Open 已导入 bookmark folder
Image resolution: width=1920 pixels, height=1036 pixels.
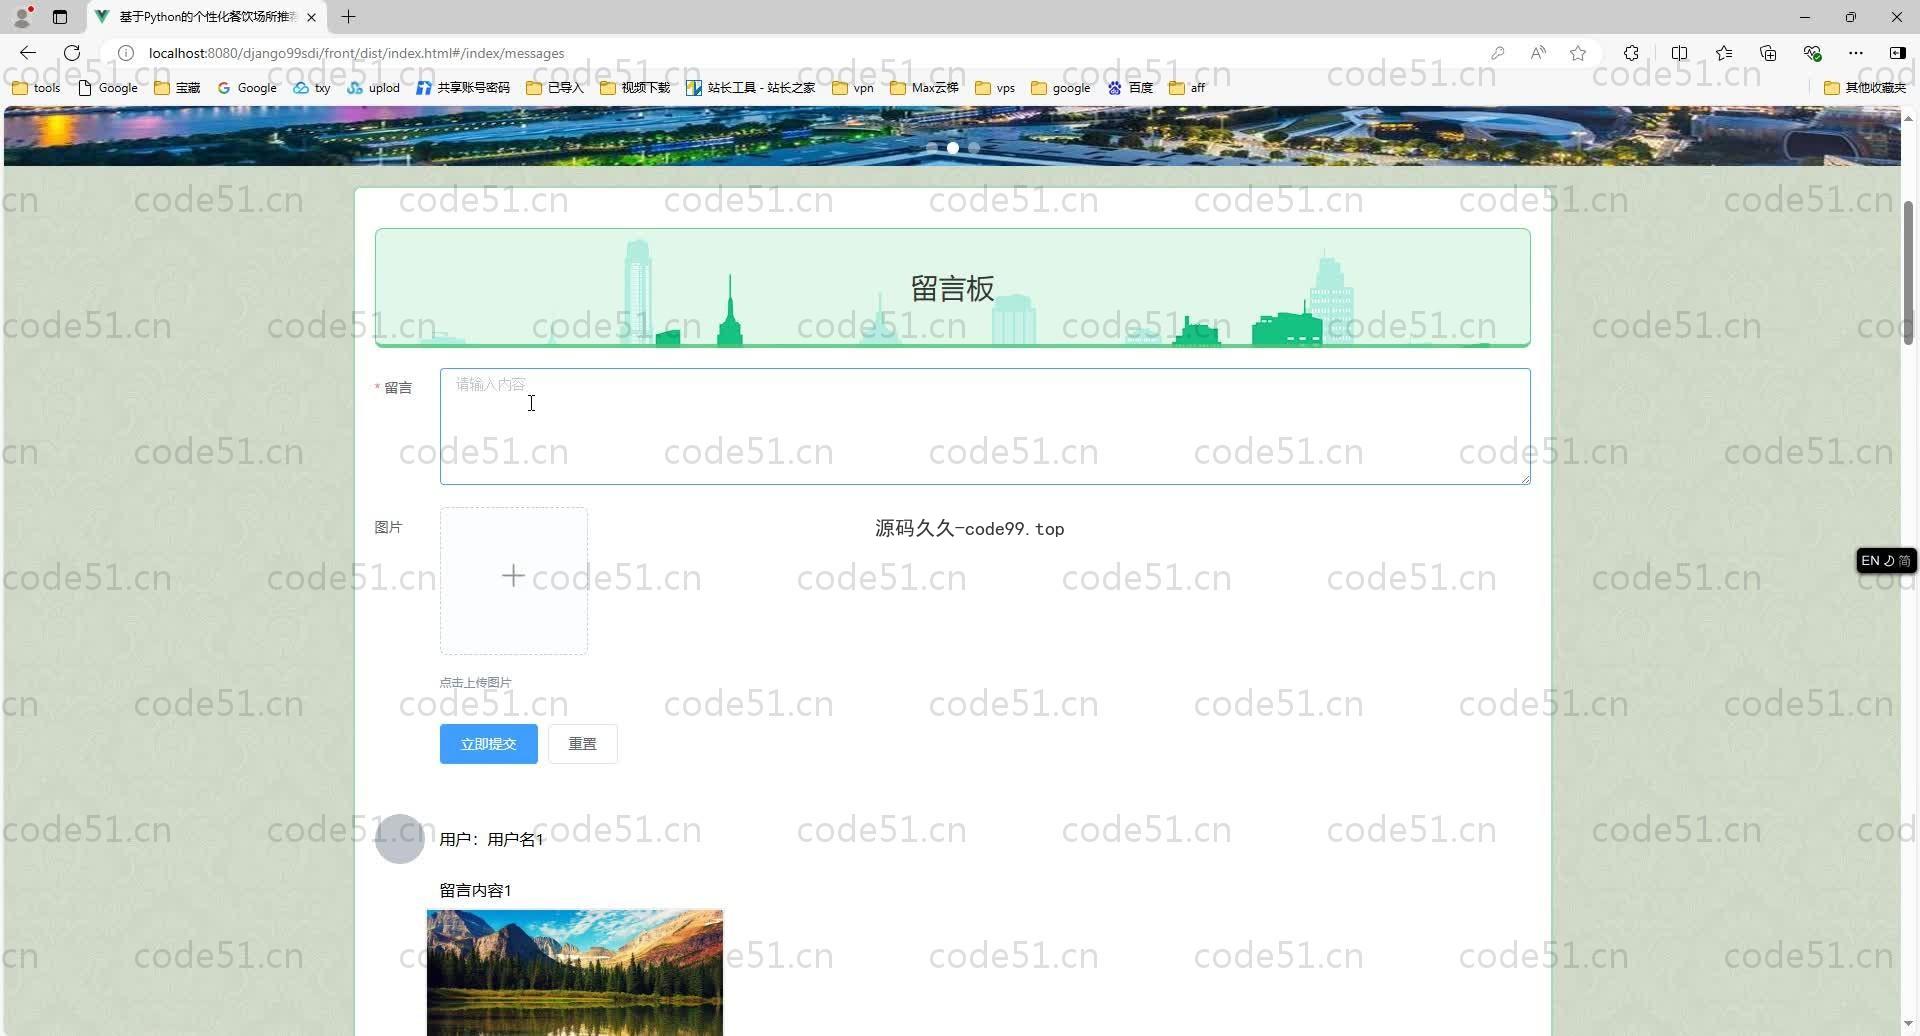click(x=555, y=88)
